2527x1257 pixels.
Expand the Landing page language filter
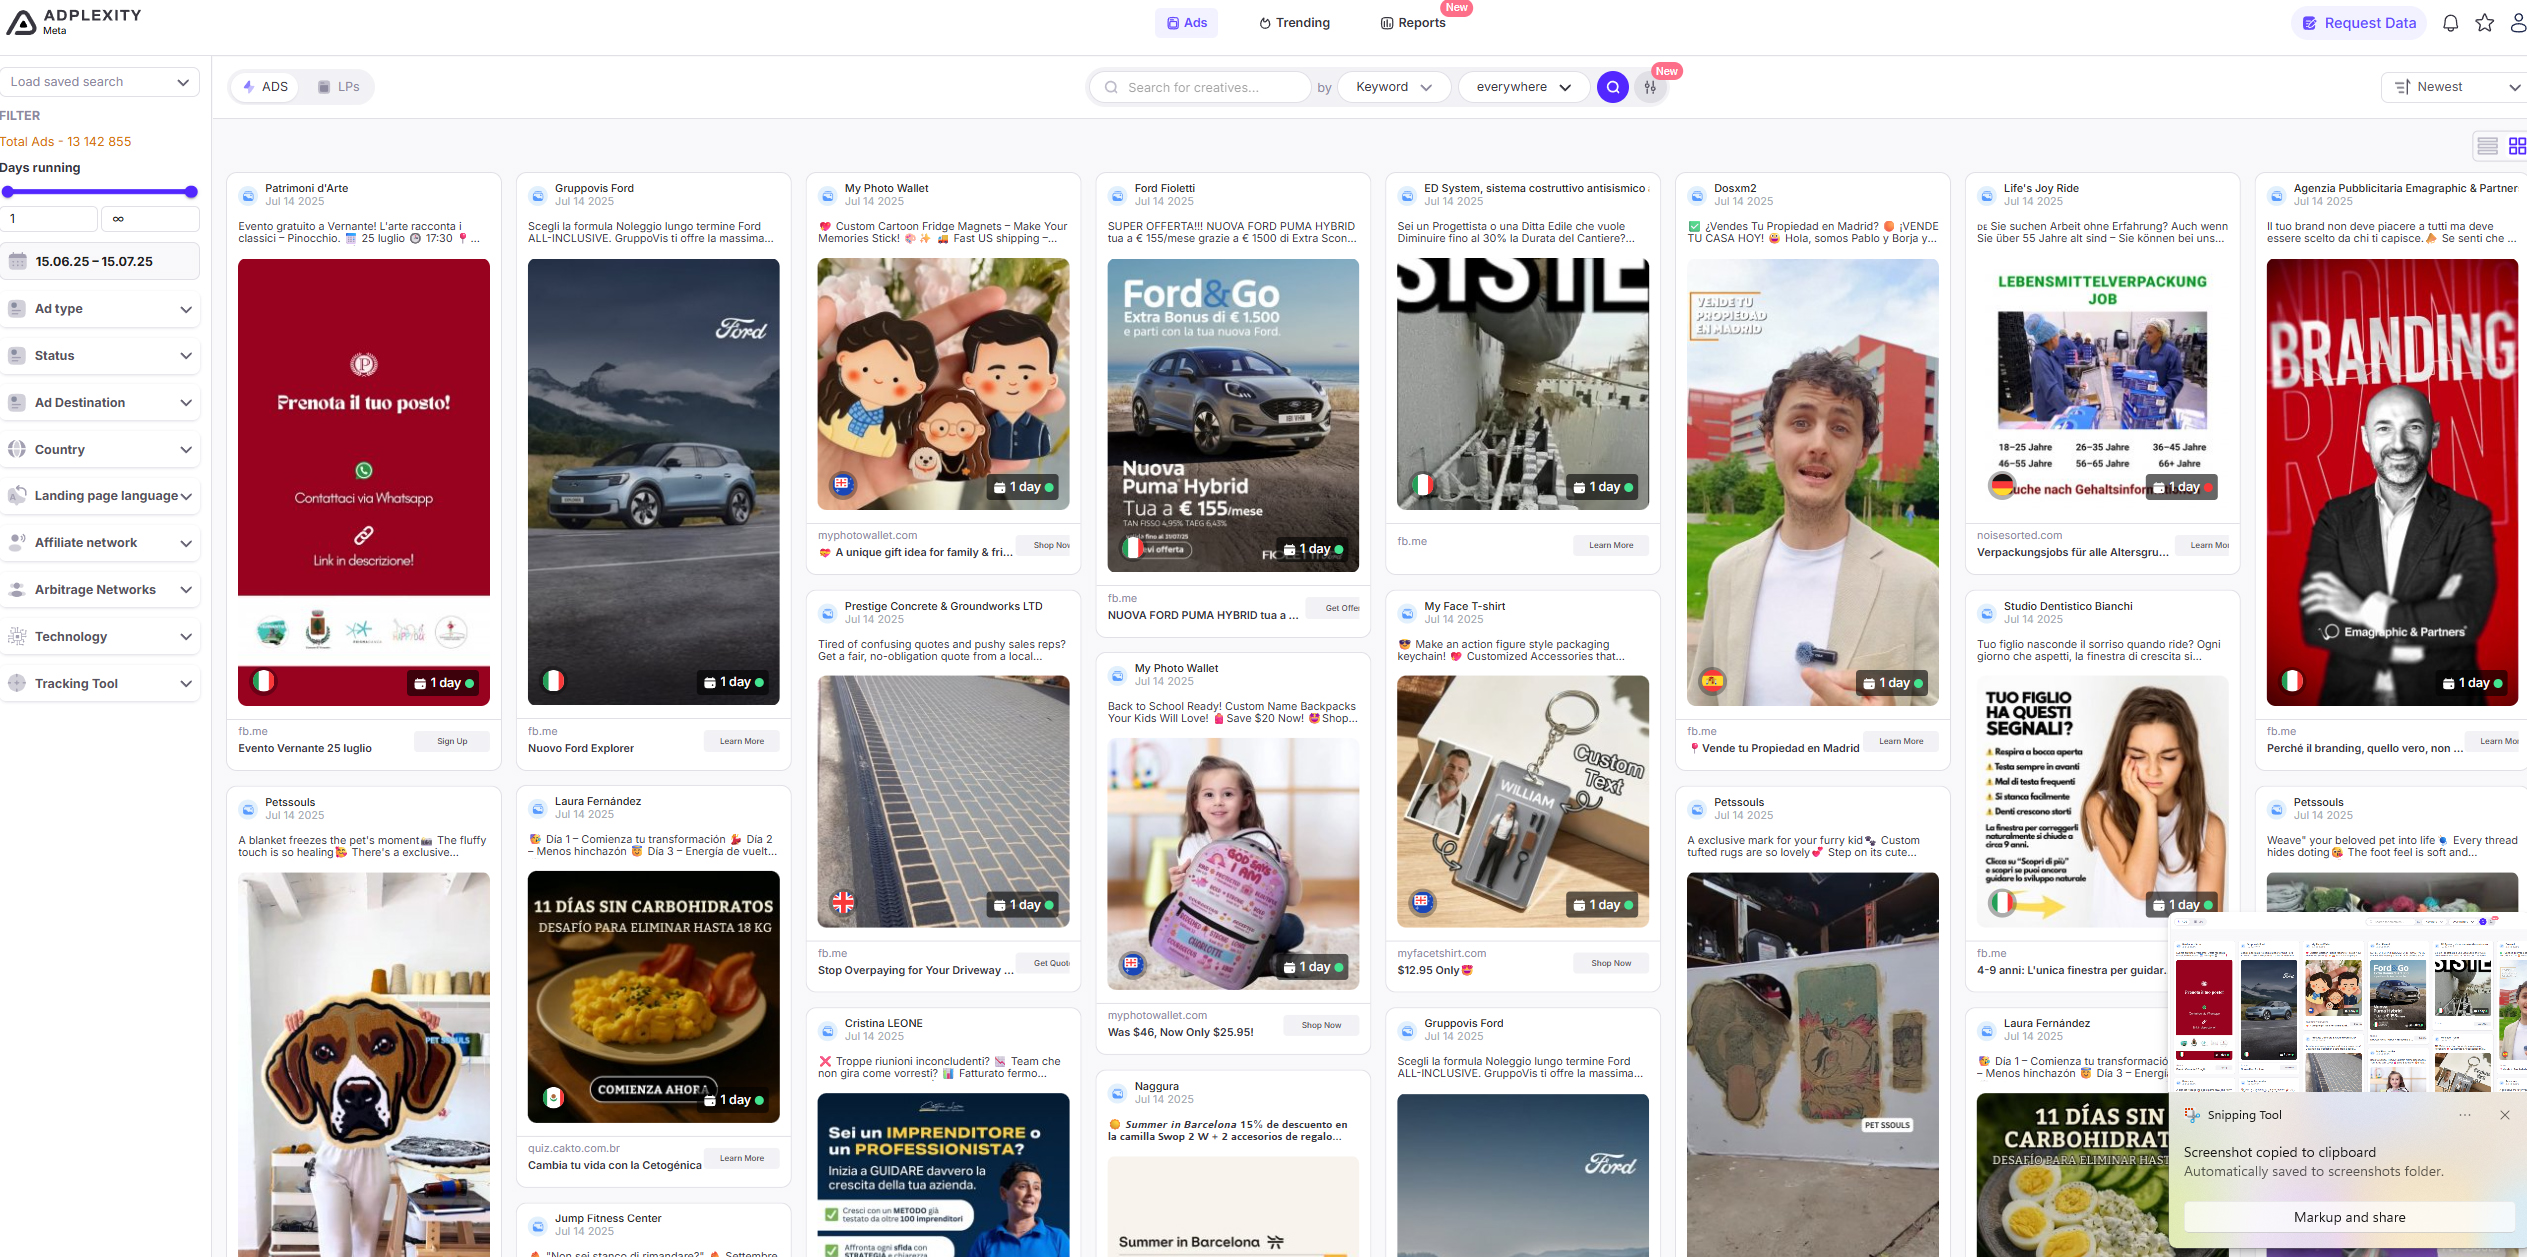click(99, 496)
